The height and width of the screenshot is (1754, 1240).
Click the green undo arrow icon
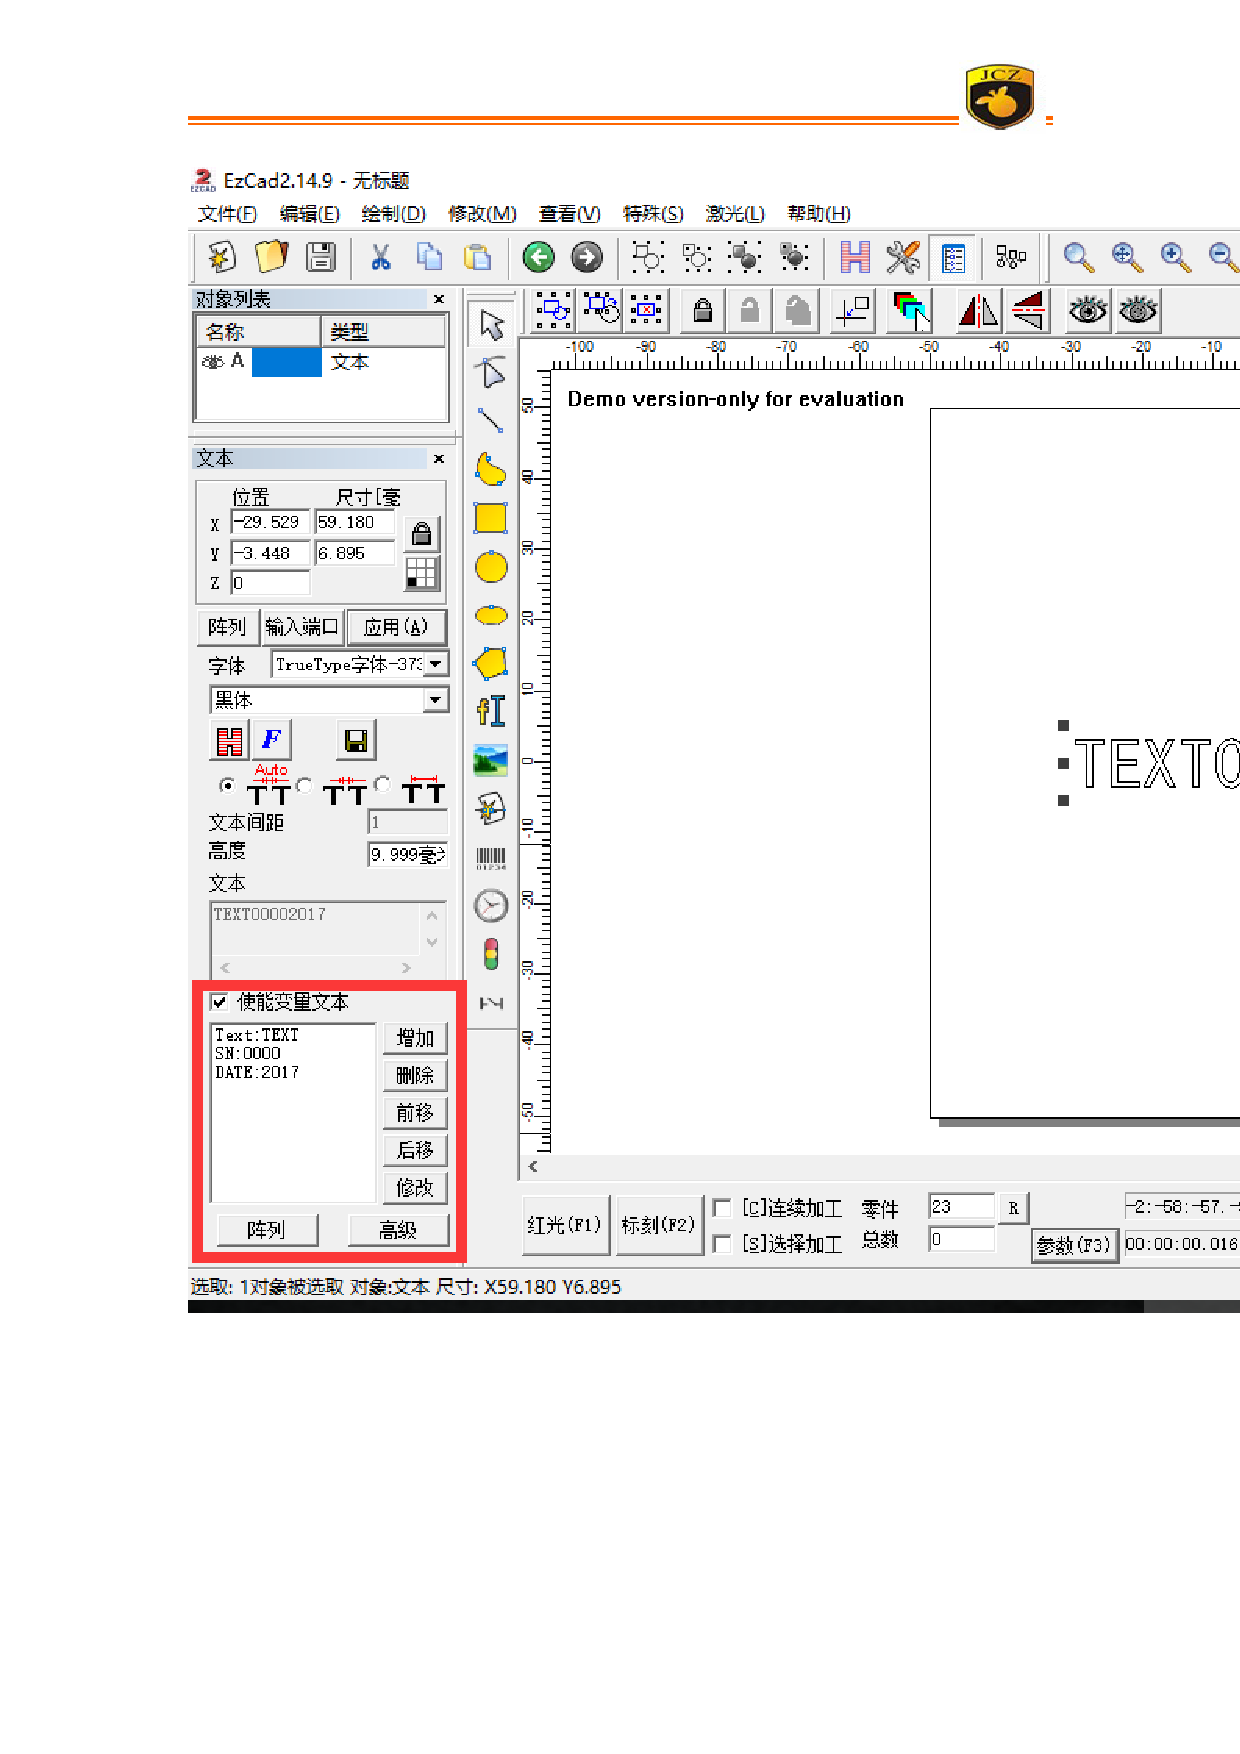coord(538,257)
